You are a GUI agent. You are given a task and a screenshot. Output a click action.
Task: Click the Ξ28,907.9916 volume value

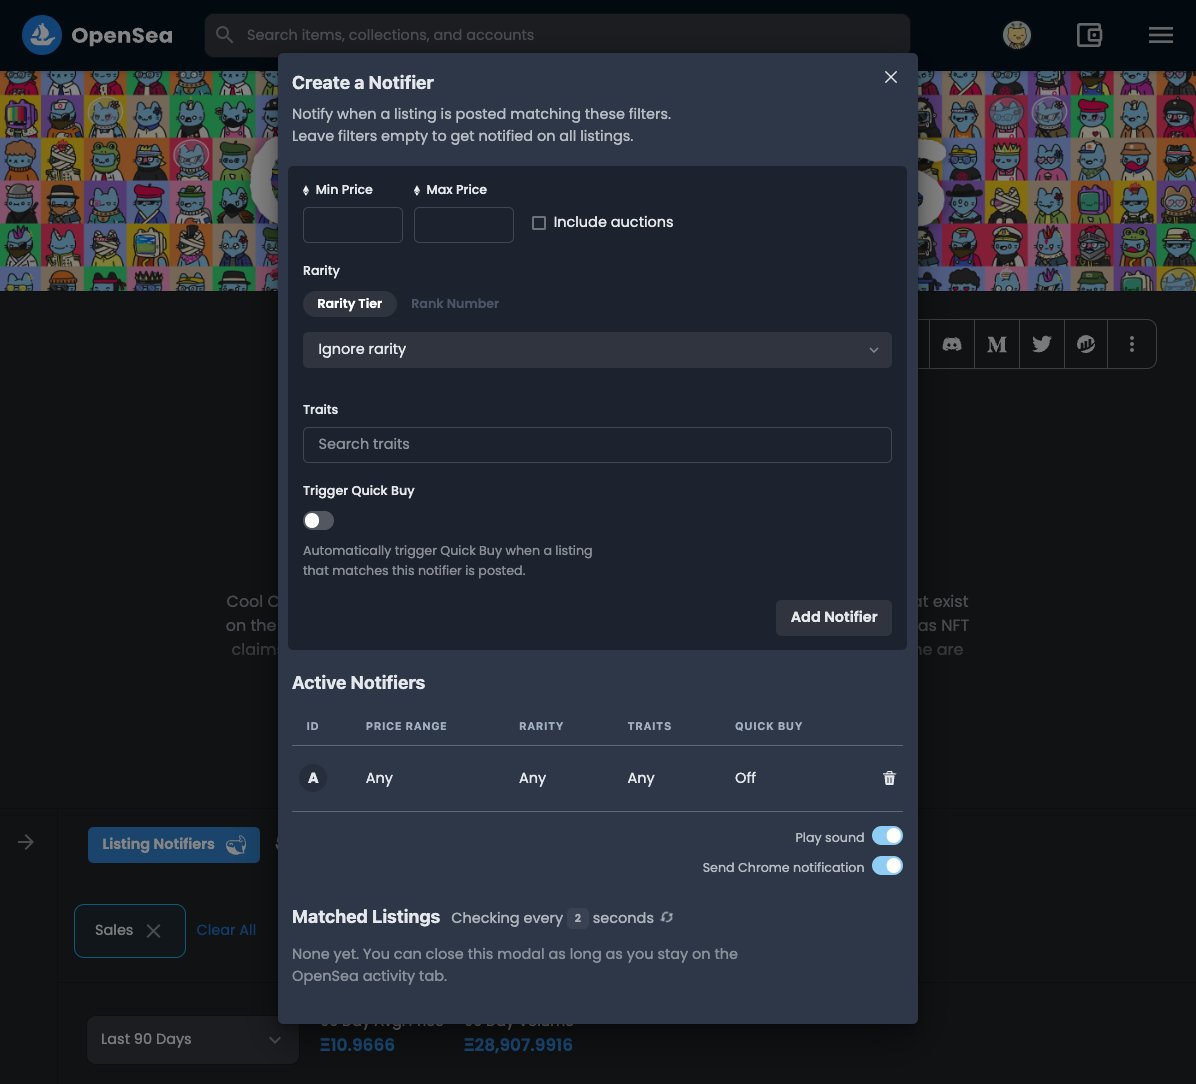click(x=518, y=1045)
